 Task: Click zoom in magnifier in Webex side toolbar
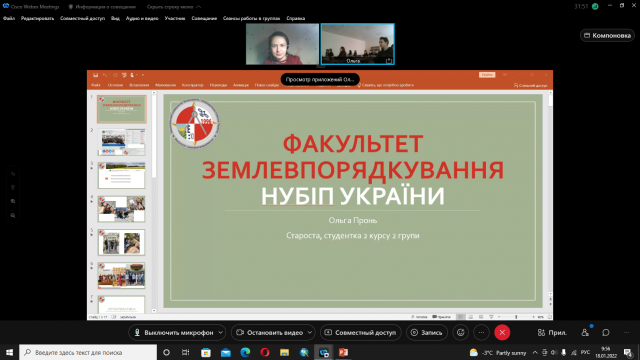click(x=13, y=201)
